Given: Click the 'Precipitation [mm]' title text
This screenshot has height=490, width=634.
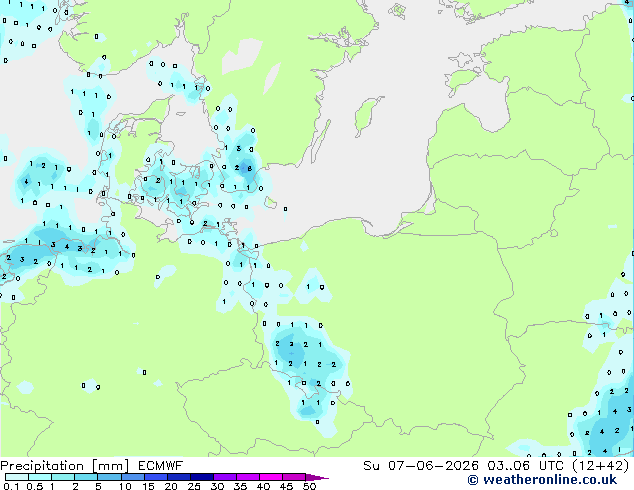Looking at the screenshot, I should coord(64,466).
